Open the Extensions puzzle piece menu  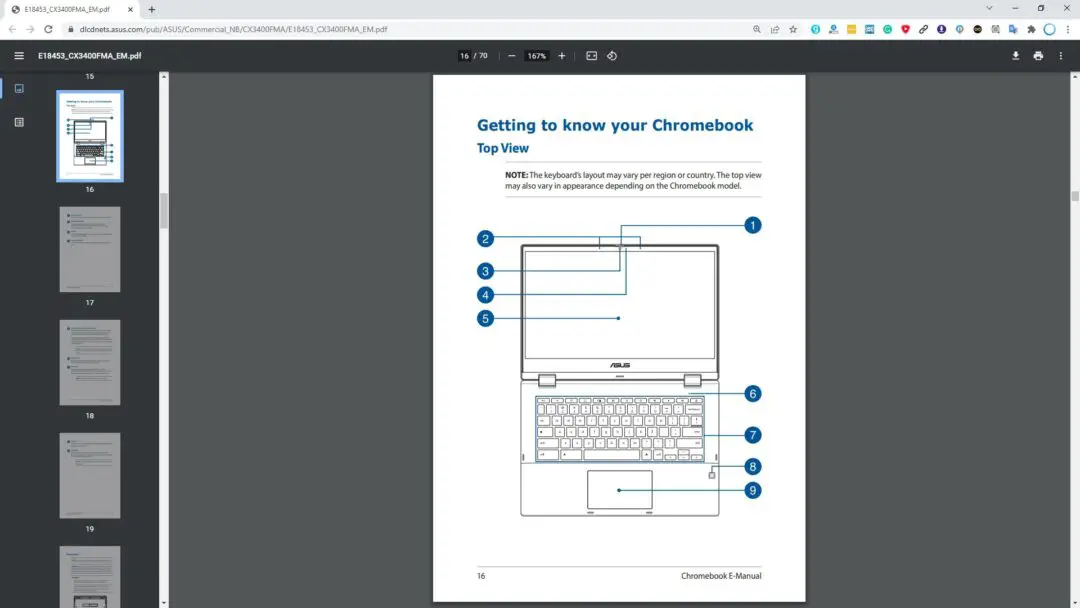pyautogui.click(x=1031, y=30)
